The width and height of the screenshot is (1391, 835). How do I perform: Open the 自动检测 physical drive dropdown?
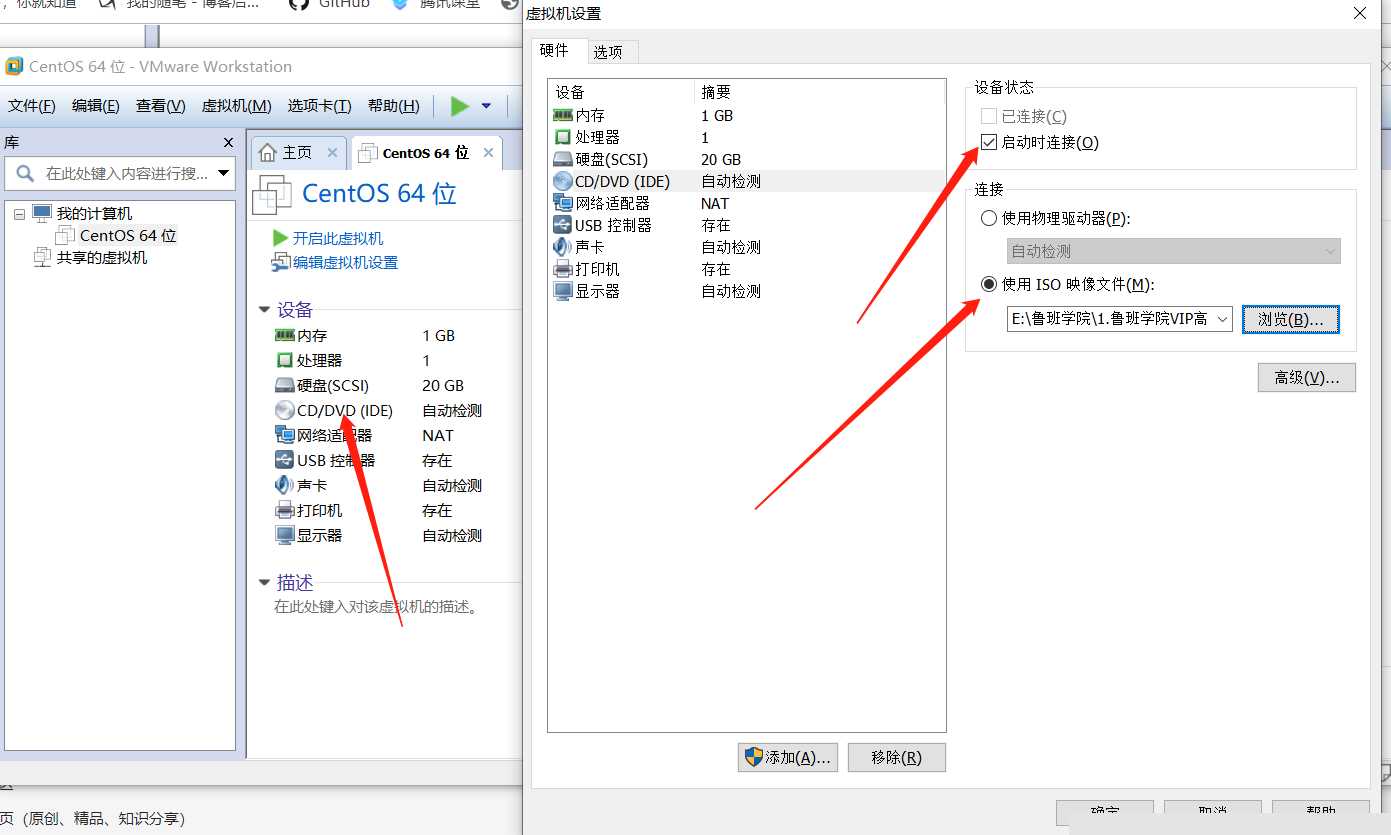click(1174, 251)
